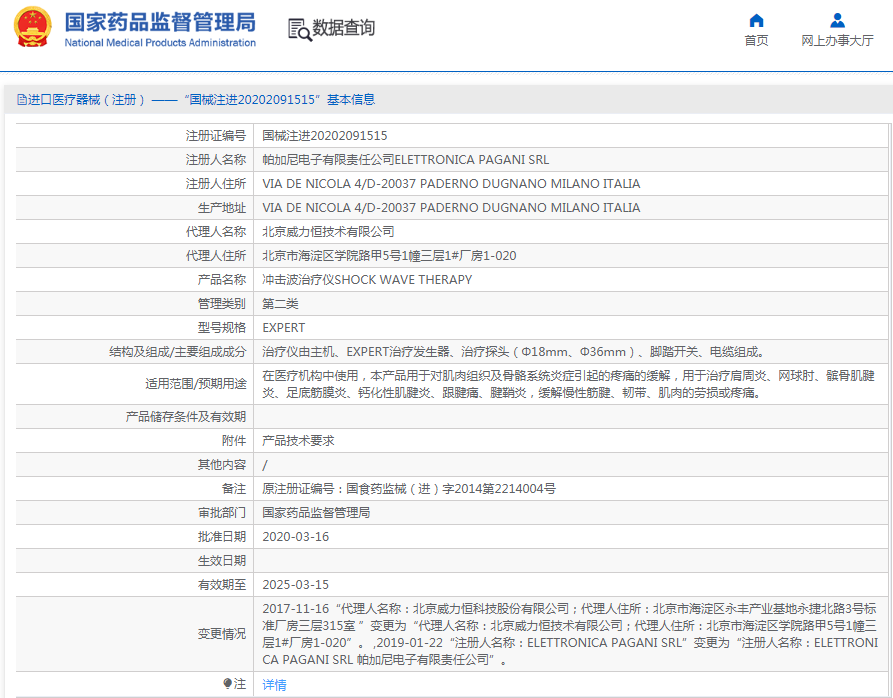Screen dimensions: 893x698
Task: Click registration number value 国械注进20202091515 in table
Action: point(324,136)
